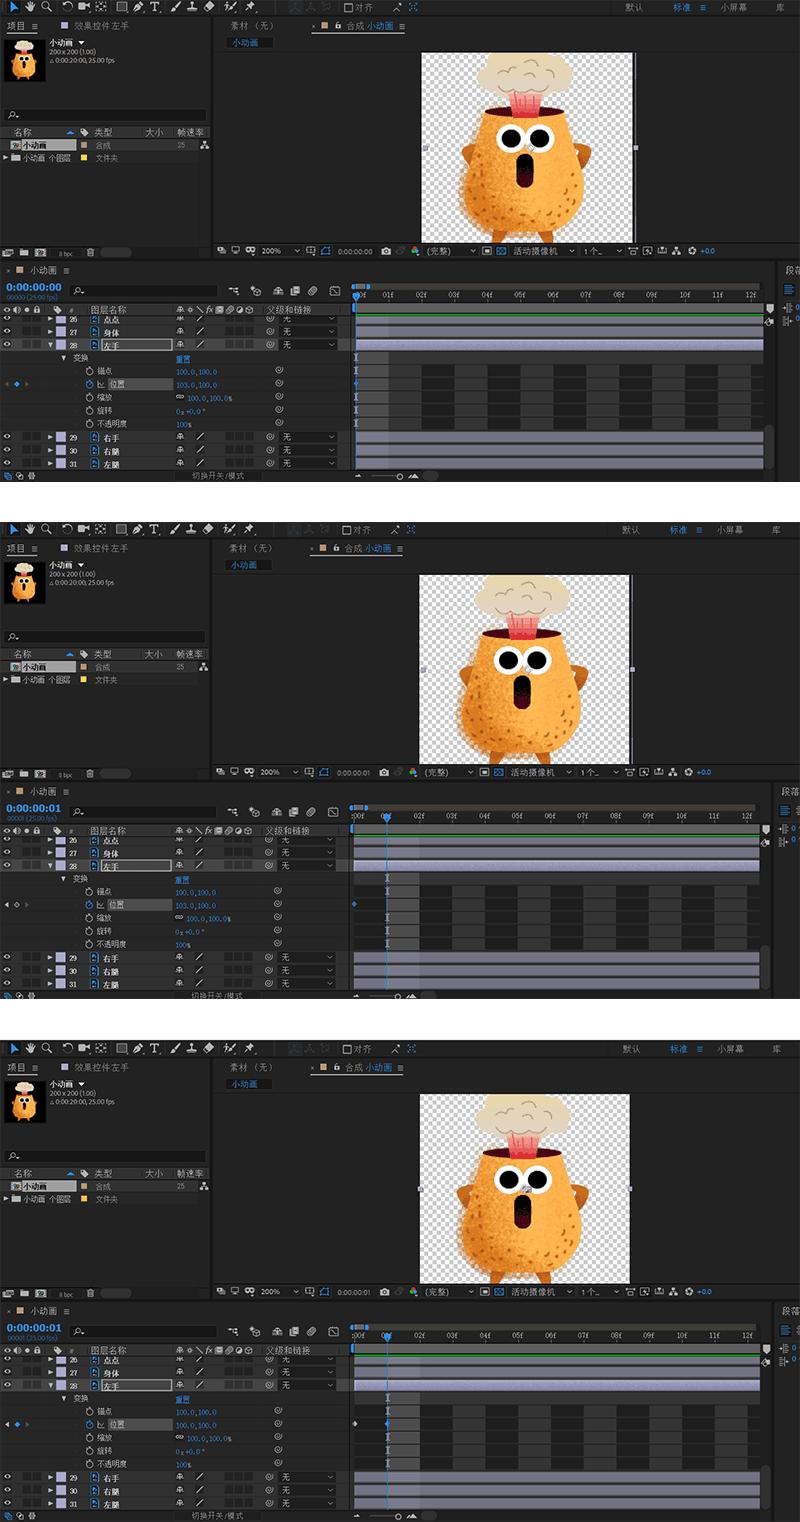Expand the 右手 layer in the bottom timeline

click(x=50, y=1478)
